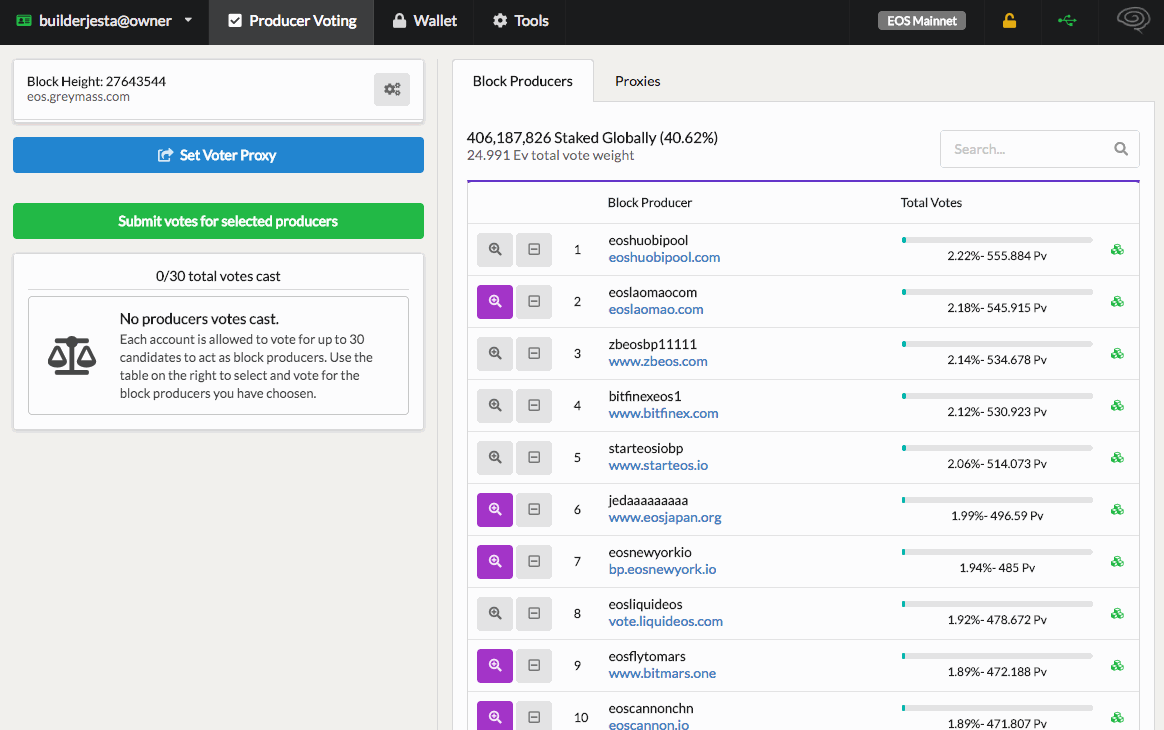This screenshot has width=1164, height=730.
Task: Click green cubes icon in eoshuobipool row
Action: (1116, 250)
